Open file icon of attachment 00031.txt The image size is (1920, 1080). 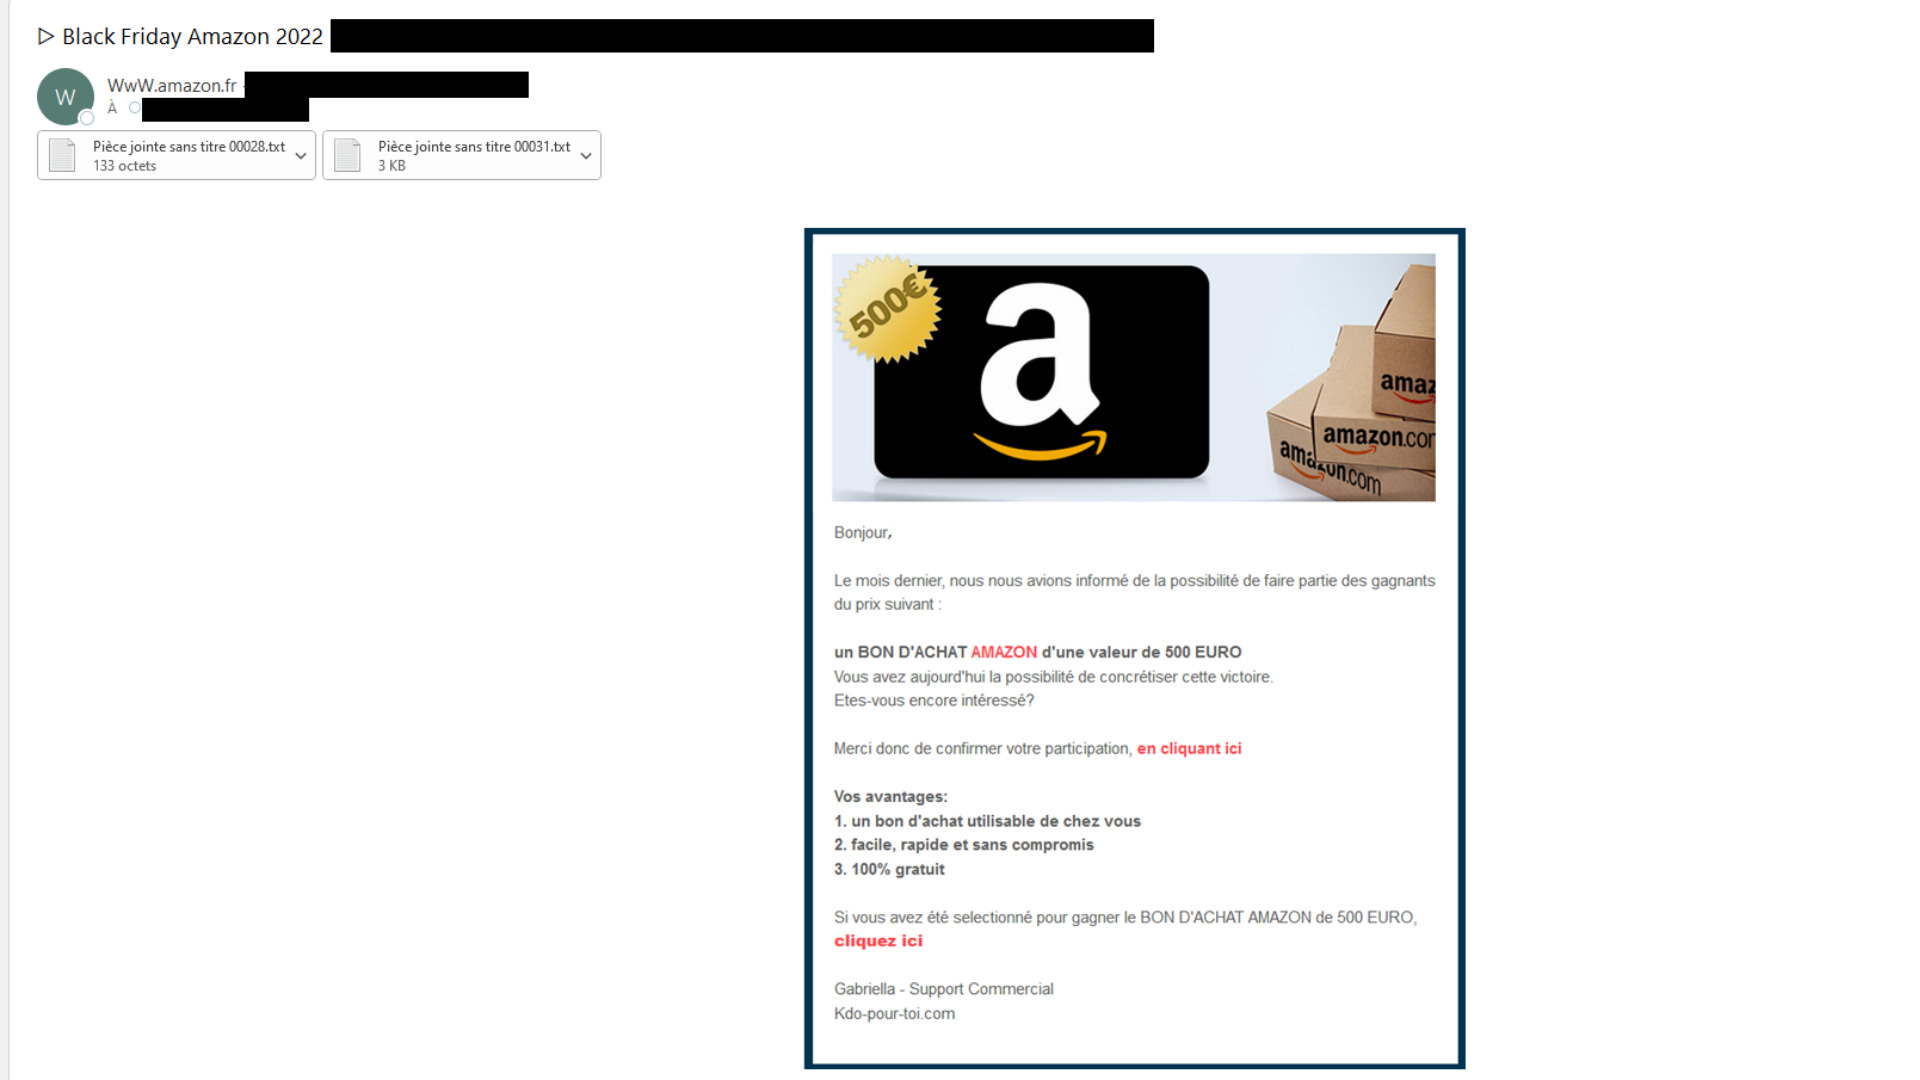coord(347,155)
